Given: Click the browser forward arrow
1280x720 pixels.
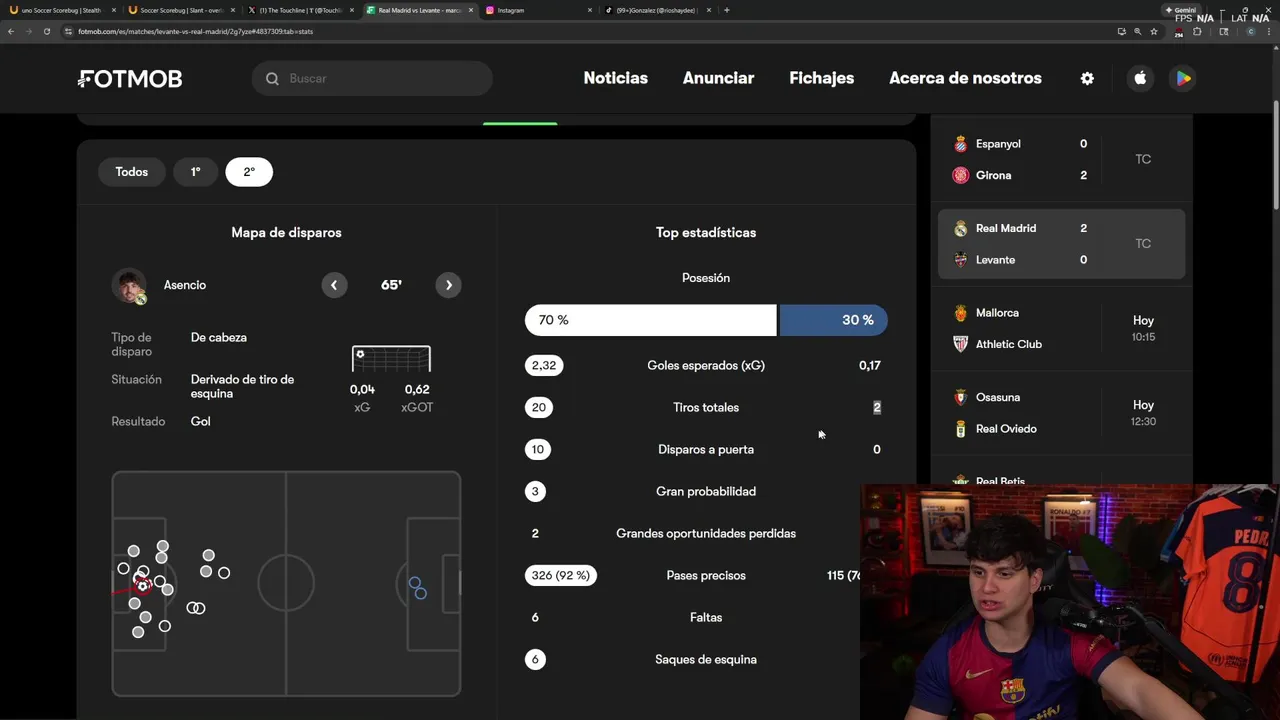Looking at the screenshot, I should tap(28, 31).
